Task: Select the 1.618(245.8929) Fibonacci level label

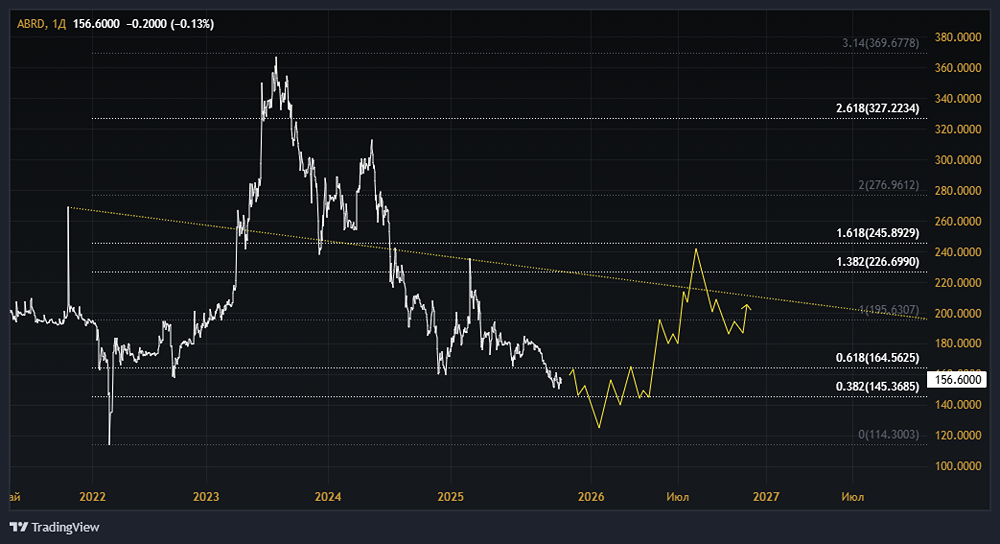Action: (878, 233)
